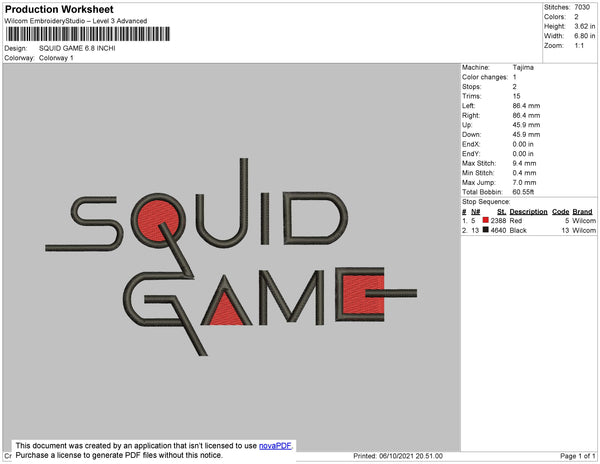Click the 'Page 1 of 1' footer text

[x=578, y=456]
